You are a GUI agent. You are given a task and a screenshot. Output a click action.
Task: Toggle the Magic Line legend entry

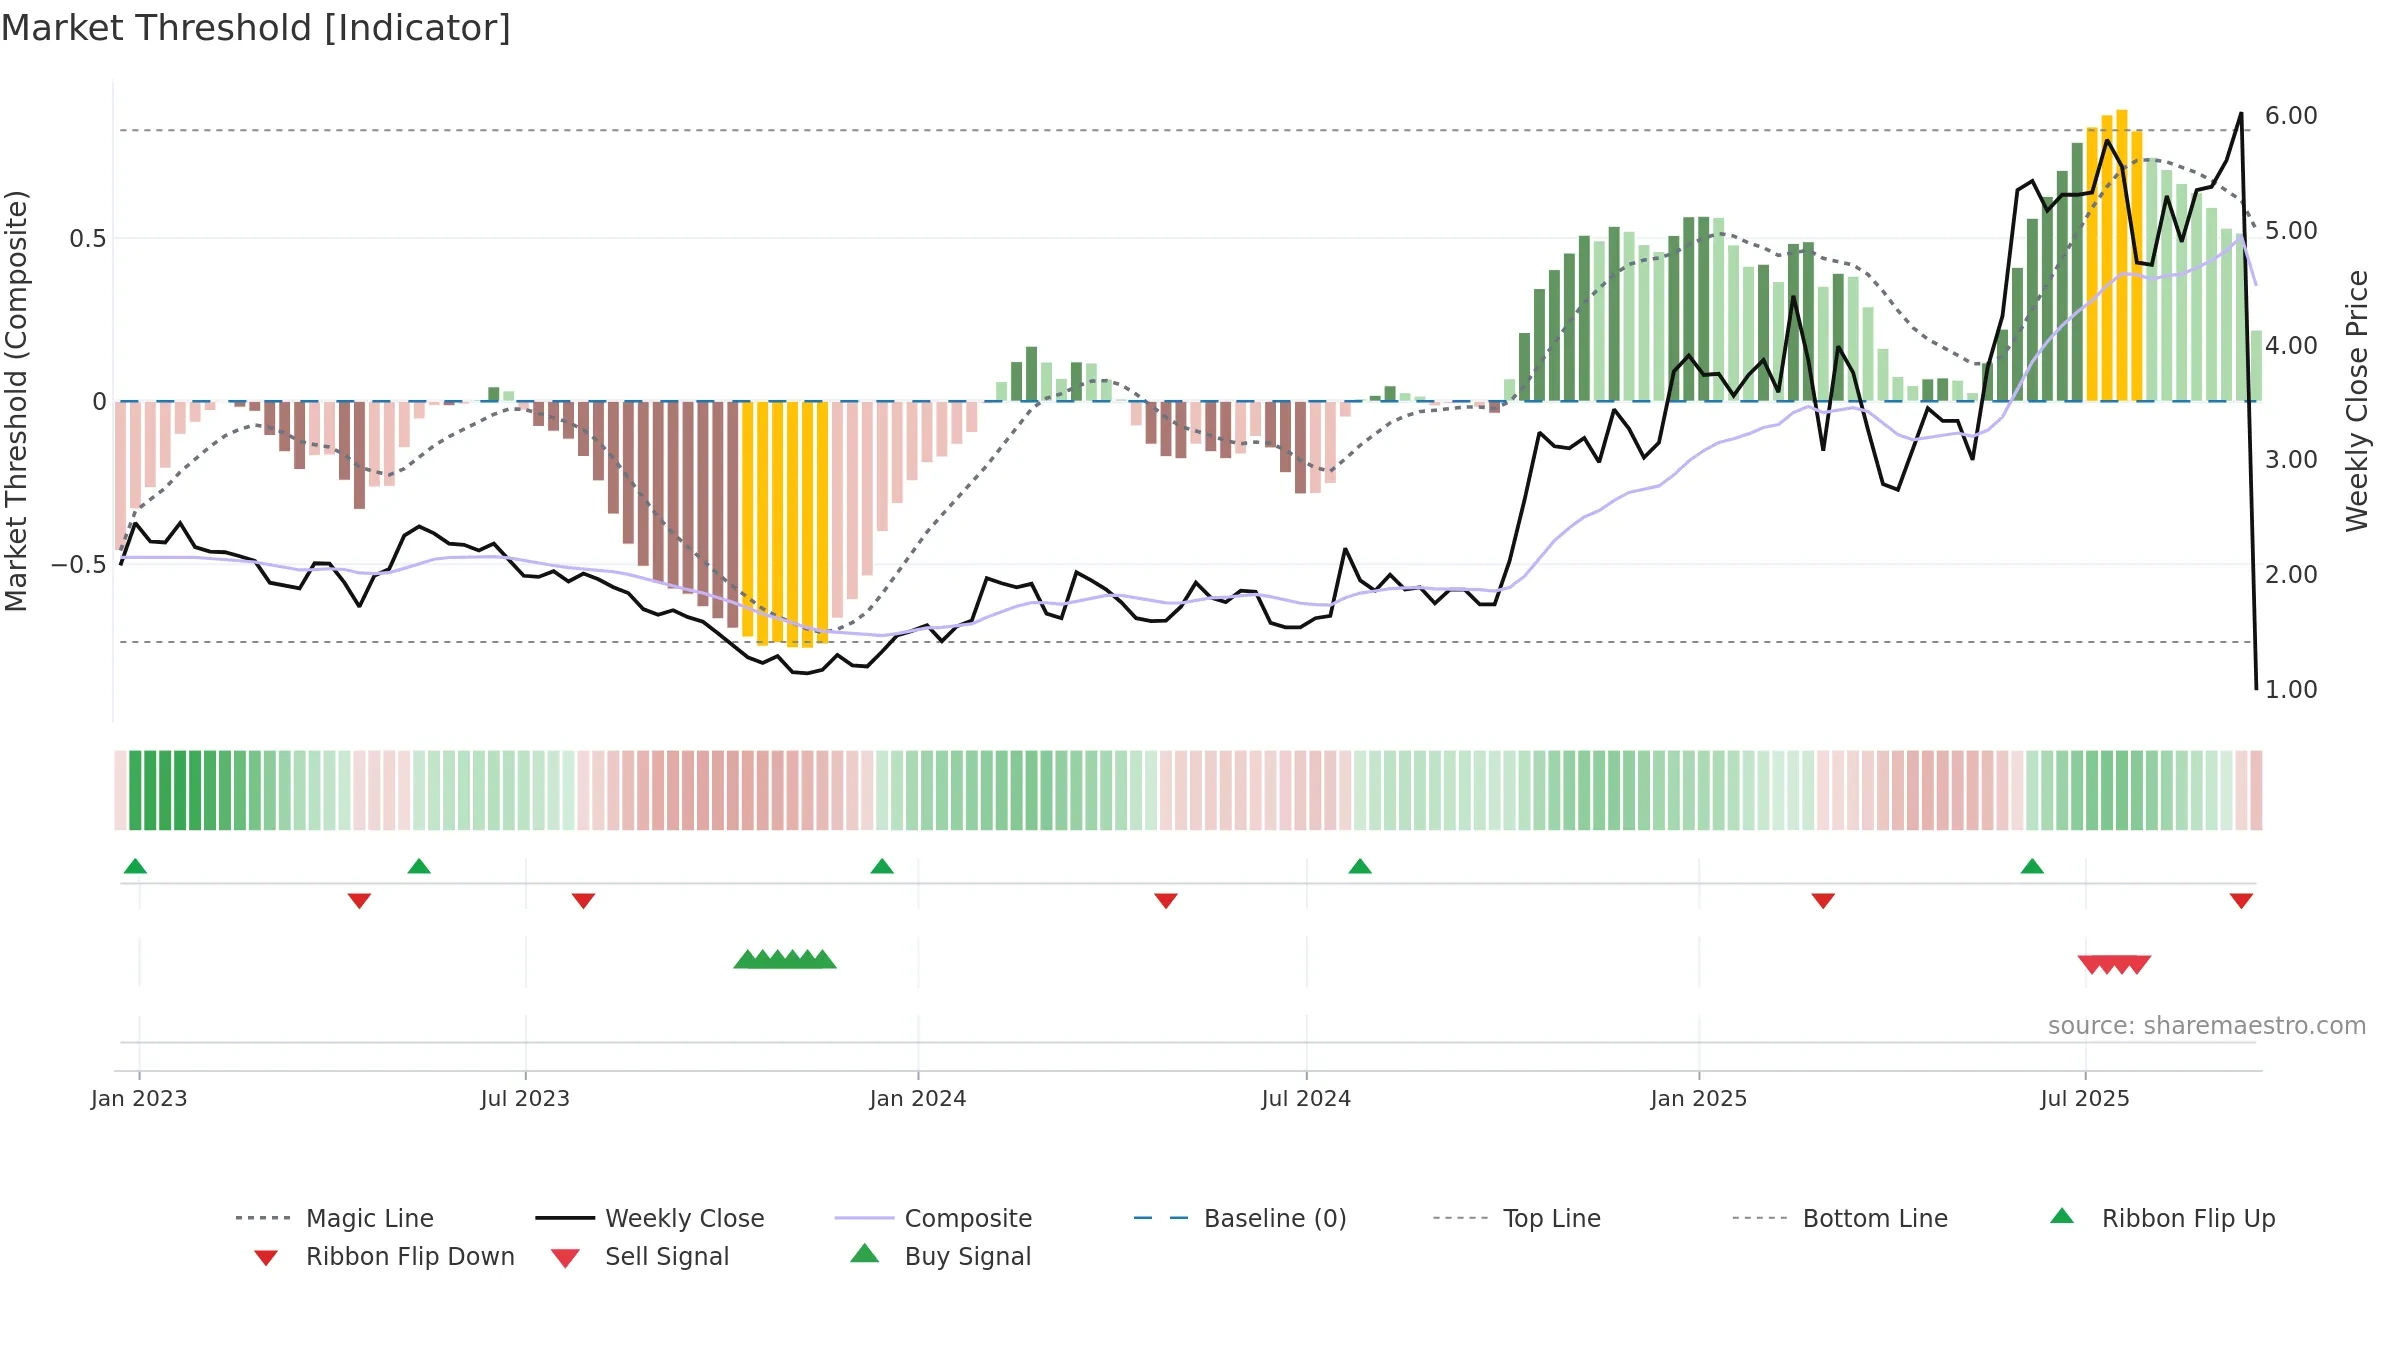tap(334, 1218)
